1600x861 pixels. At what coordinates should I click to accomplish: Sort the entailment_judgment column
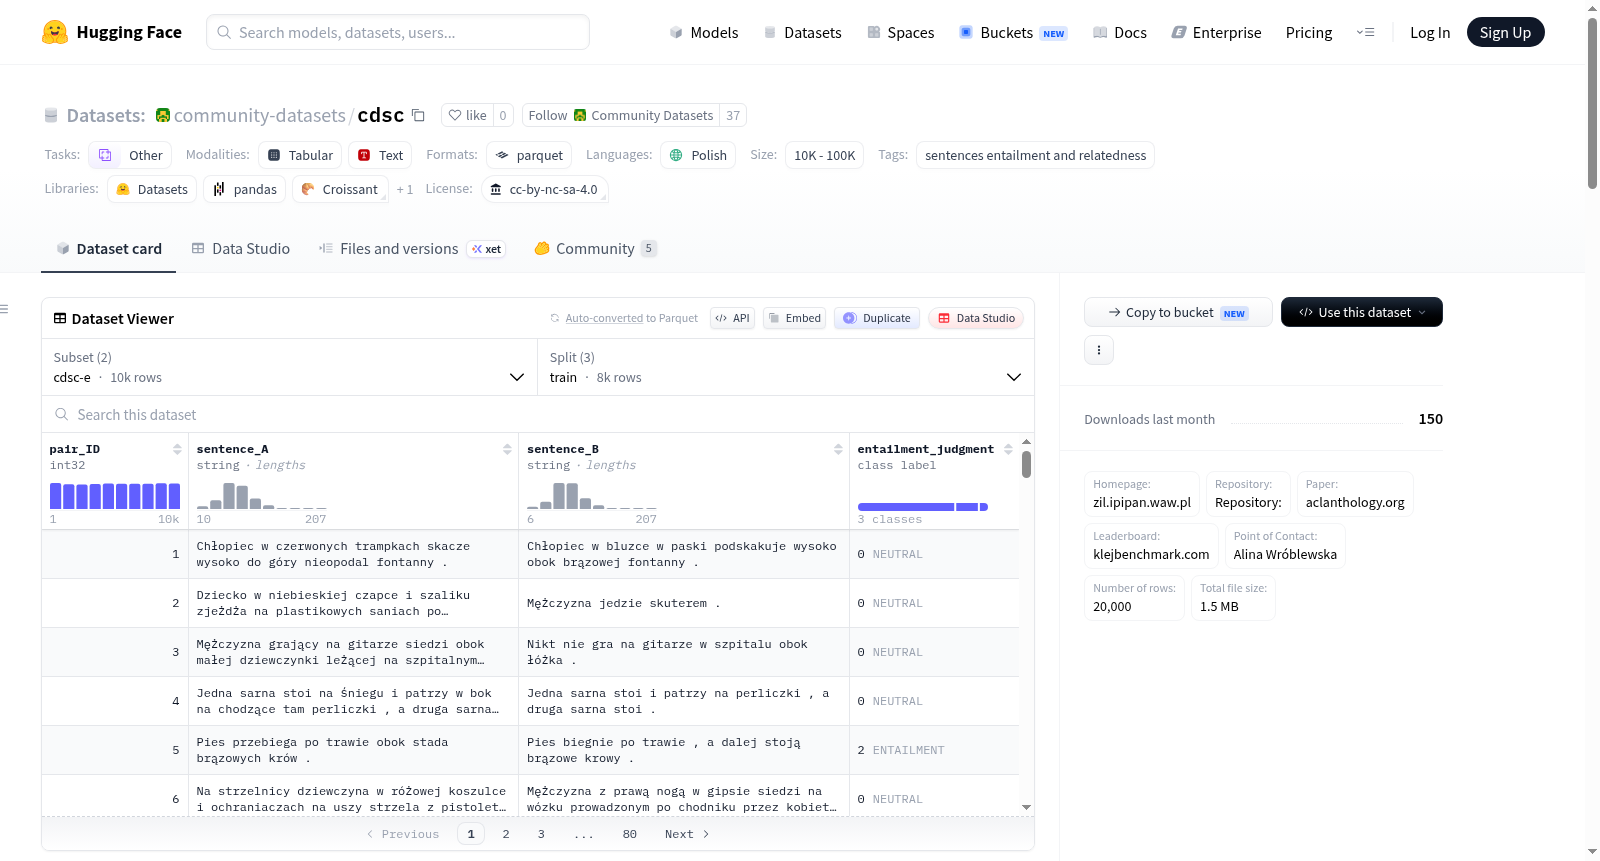1008,449
